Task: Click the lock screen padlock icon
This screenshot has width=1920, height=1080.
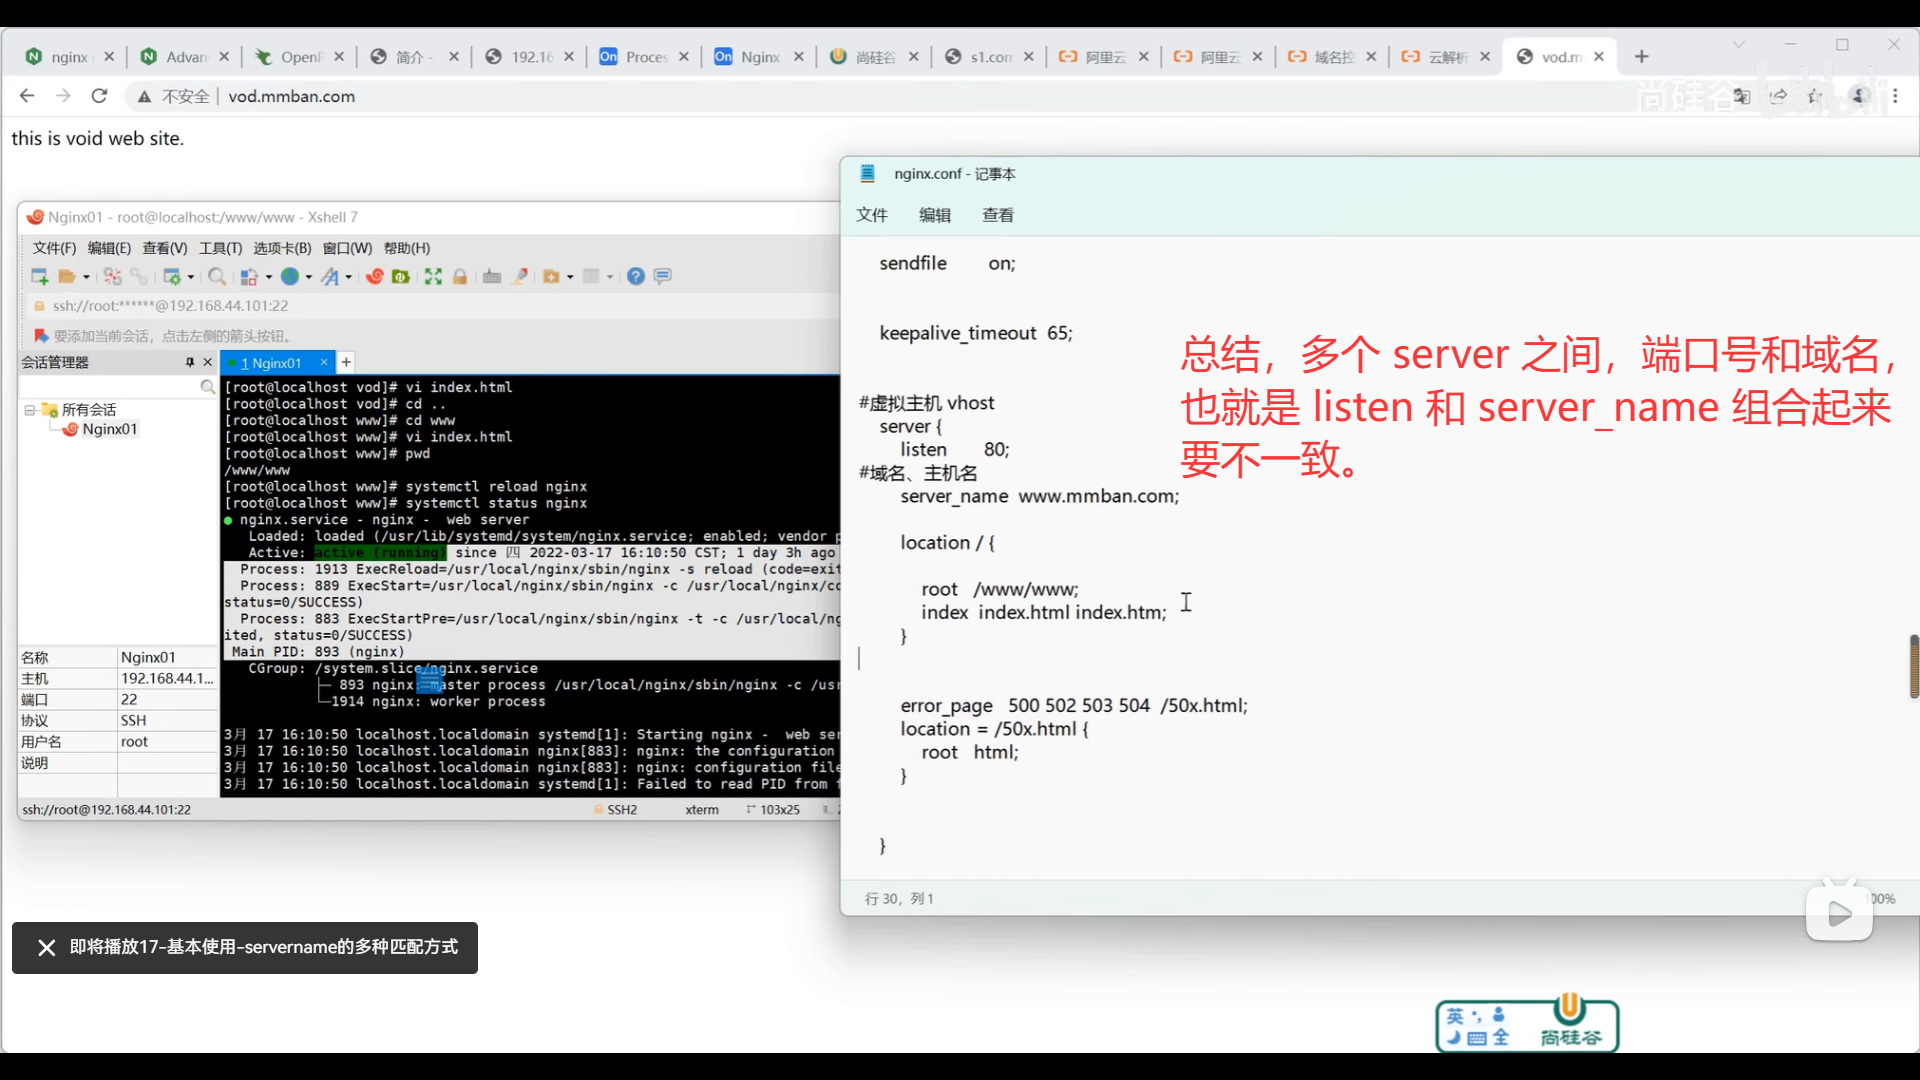Action: tap(460, 277)
